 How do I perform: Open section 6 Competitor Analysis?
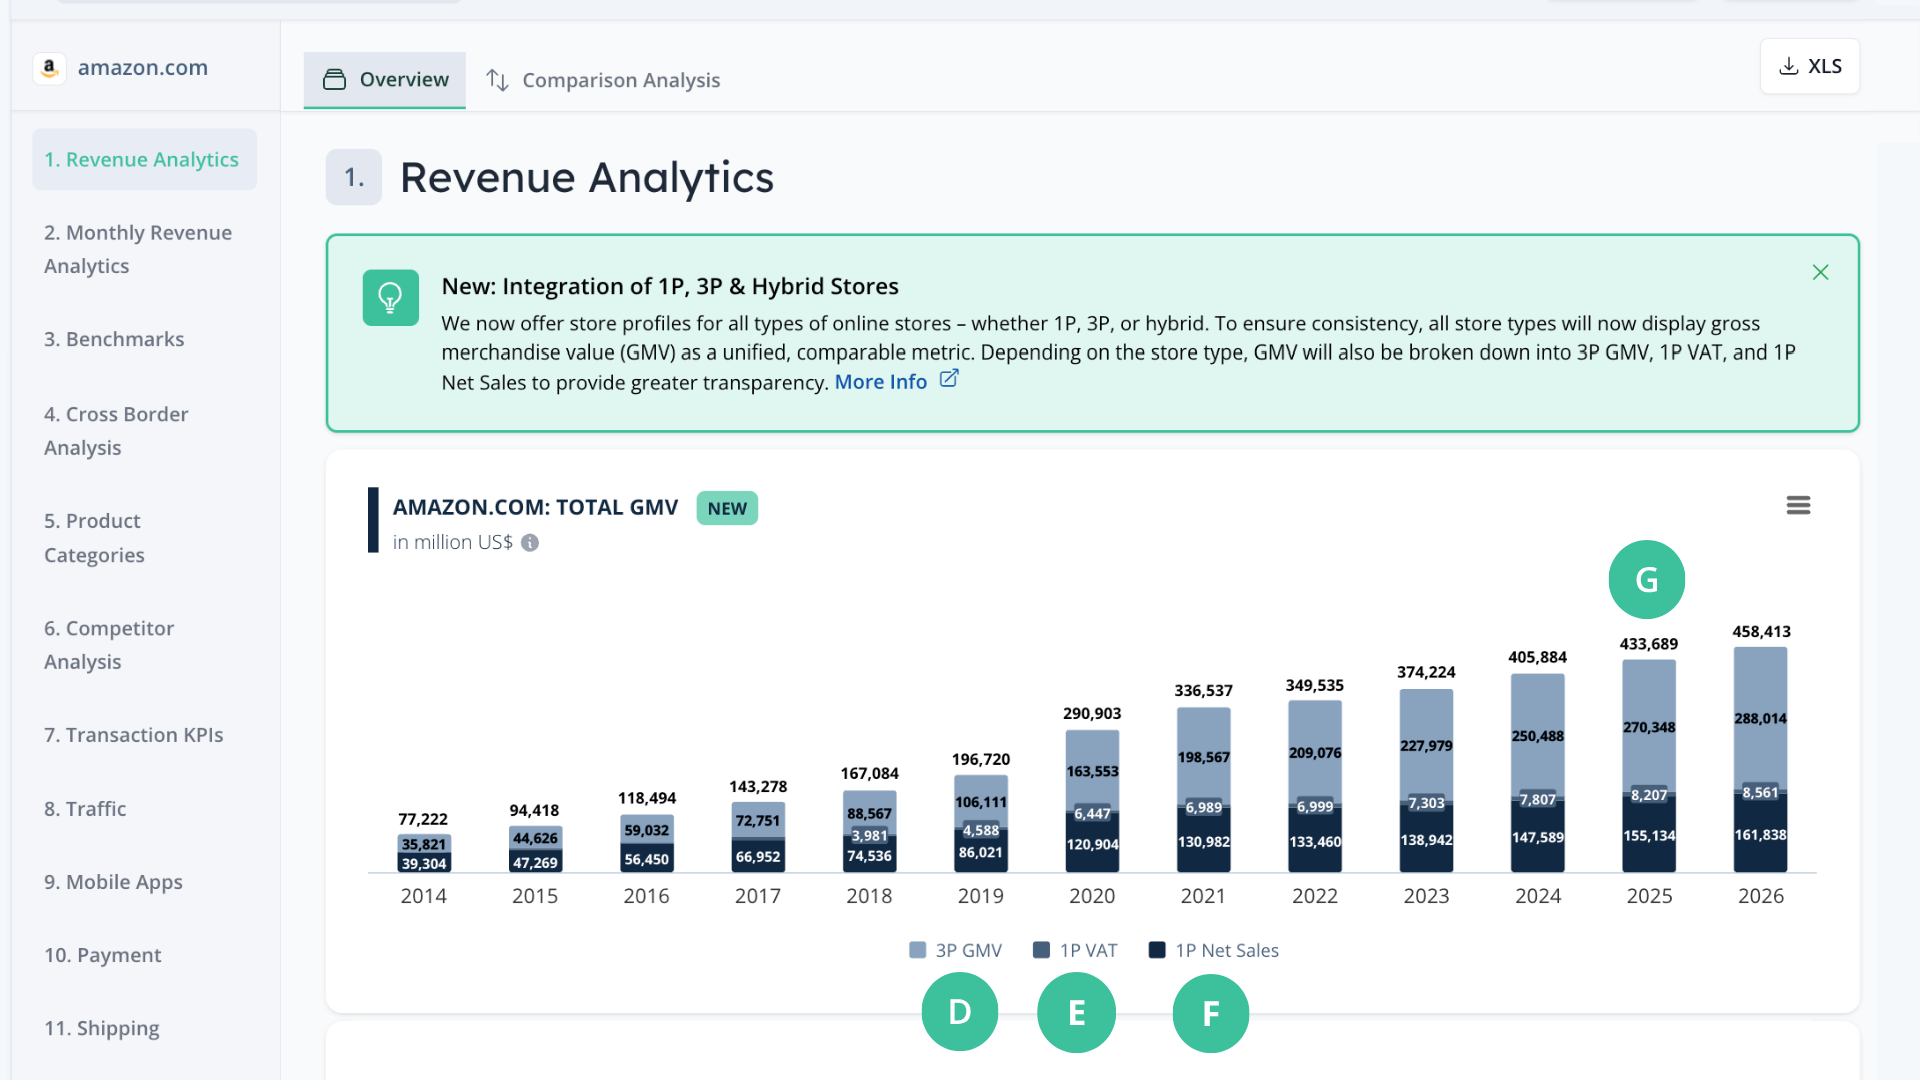108,644
